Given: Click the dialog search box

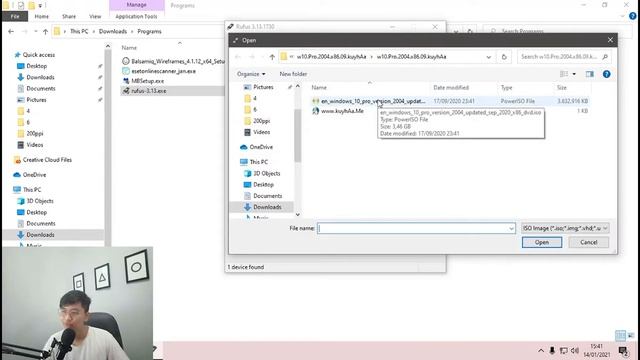Looking at the screenshot, I should [564, 57].
